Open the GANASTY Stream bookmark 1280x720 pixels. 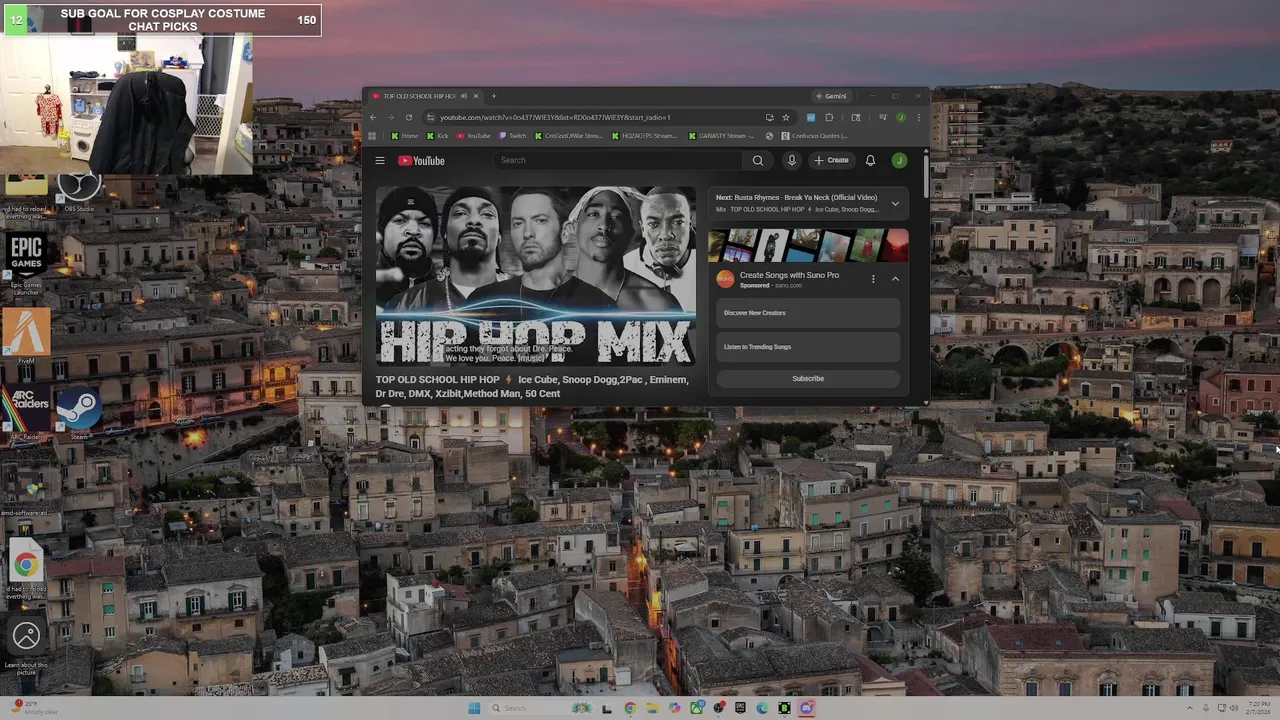pos(721,136)
